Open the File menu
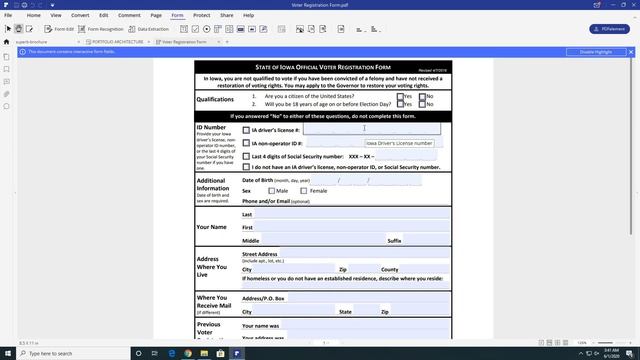 (x=8, y=15)
